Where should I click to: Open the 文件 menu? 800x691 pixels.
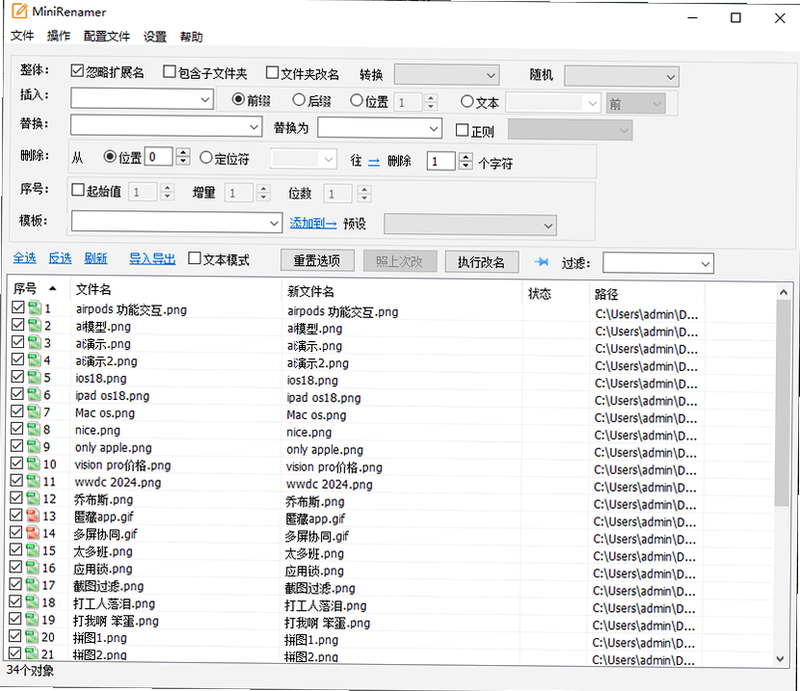pyautogui.click(x=22, y=36)
